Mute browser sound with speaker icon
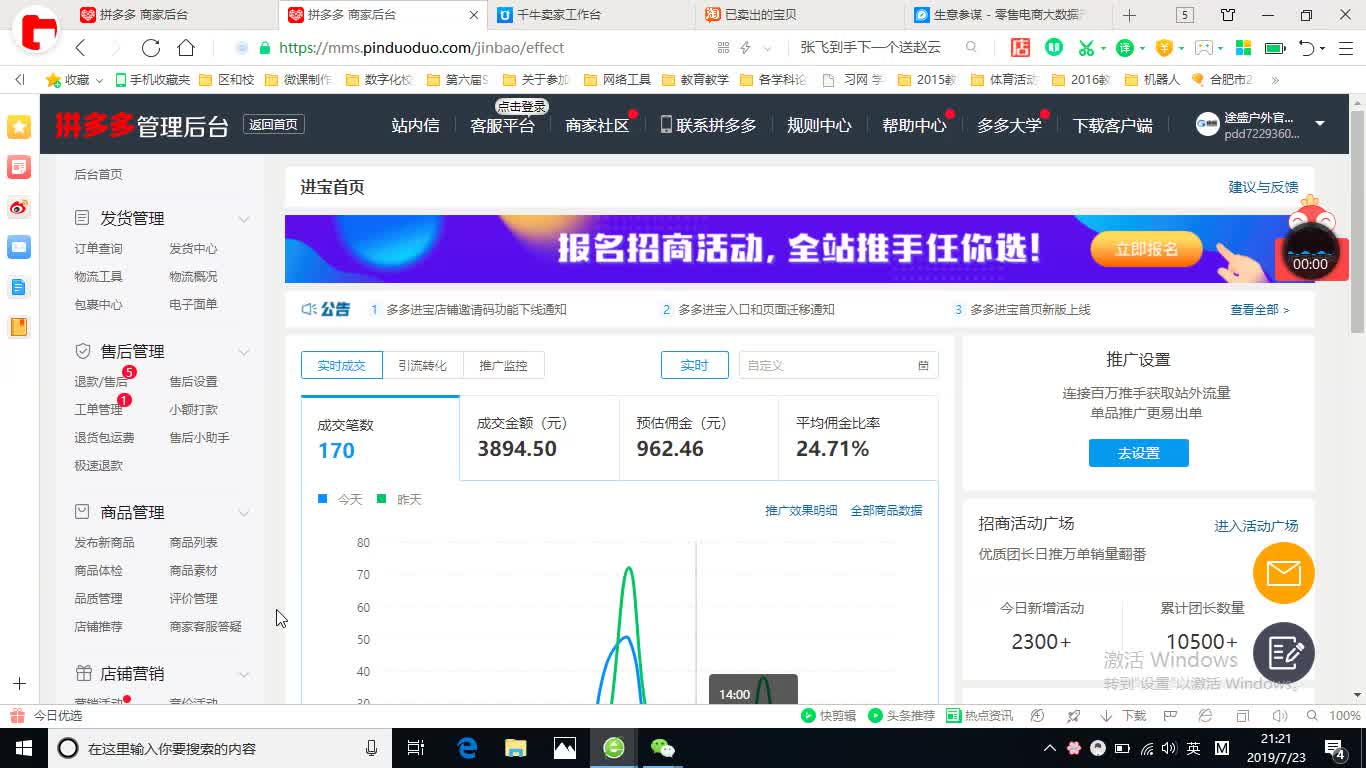This screenshot has width=1366, height=768. [x=1279, y=715]
